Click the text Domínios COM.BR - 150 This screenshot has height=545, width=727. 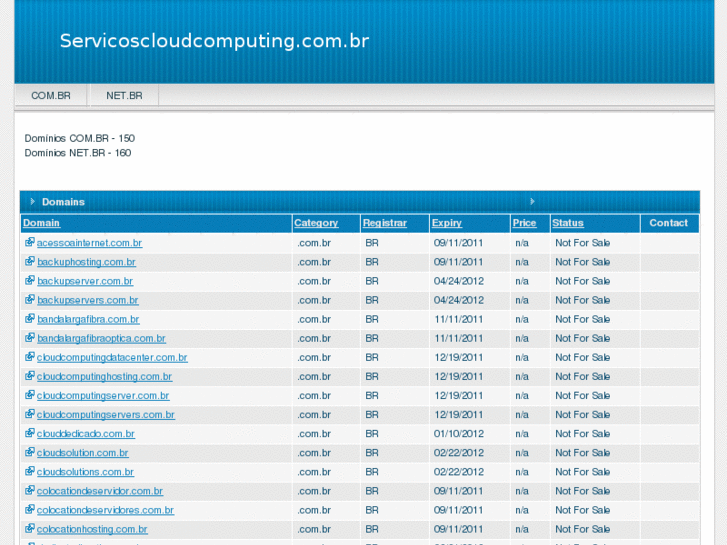pos(80,138)
